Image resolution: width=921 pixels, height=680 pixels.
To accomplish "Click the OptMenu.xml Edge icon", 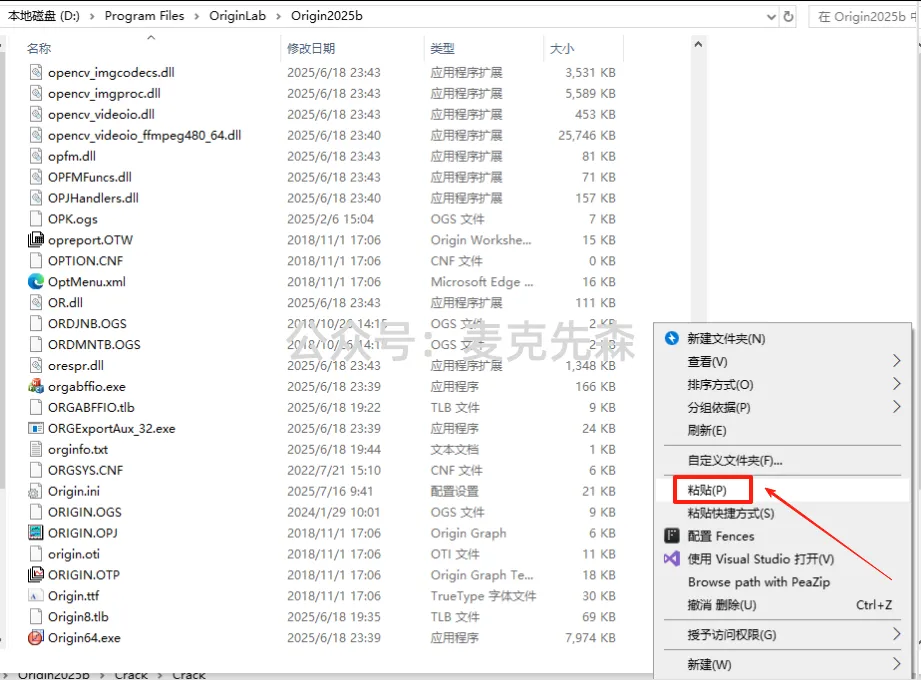I will (x=36, y=281).
